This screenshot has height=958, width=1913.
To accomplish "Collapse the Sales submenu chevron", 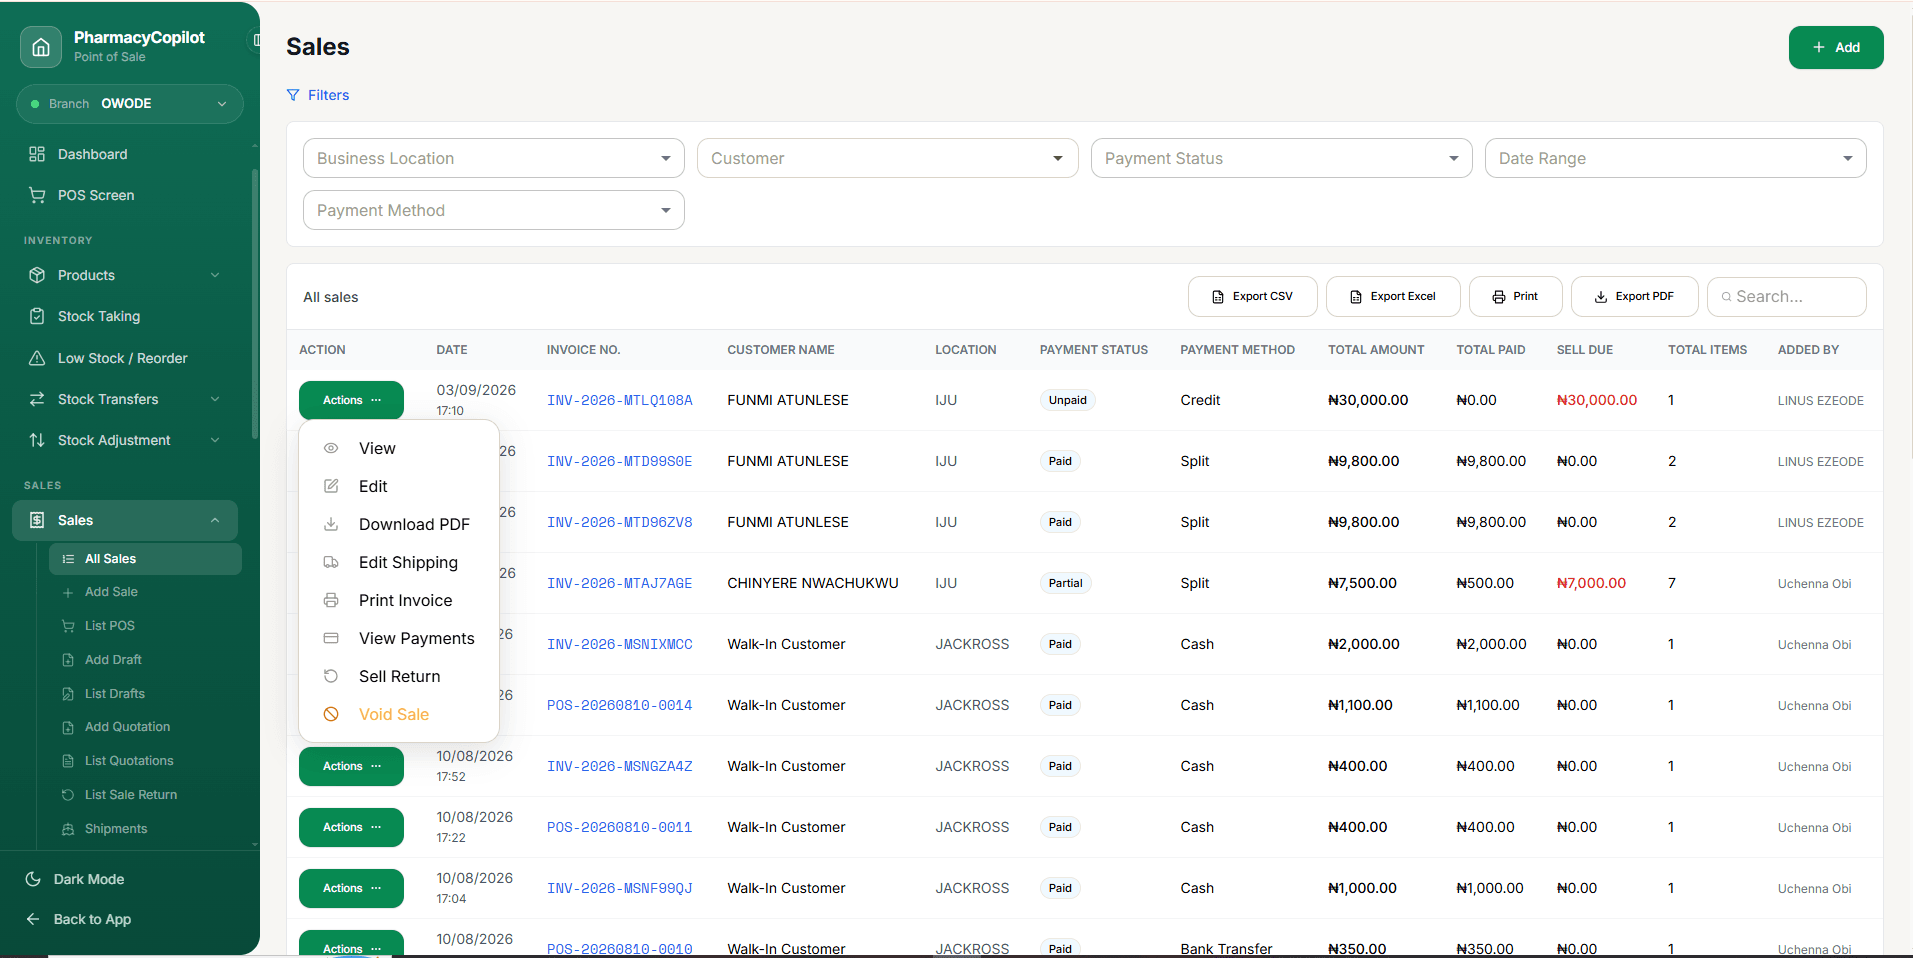I will [215, 520].
